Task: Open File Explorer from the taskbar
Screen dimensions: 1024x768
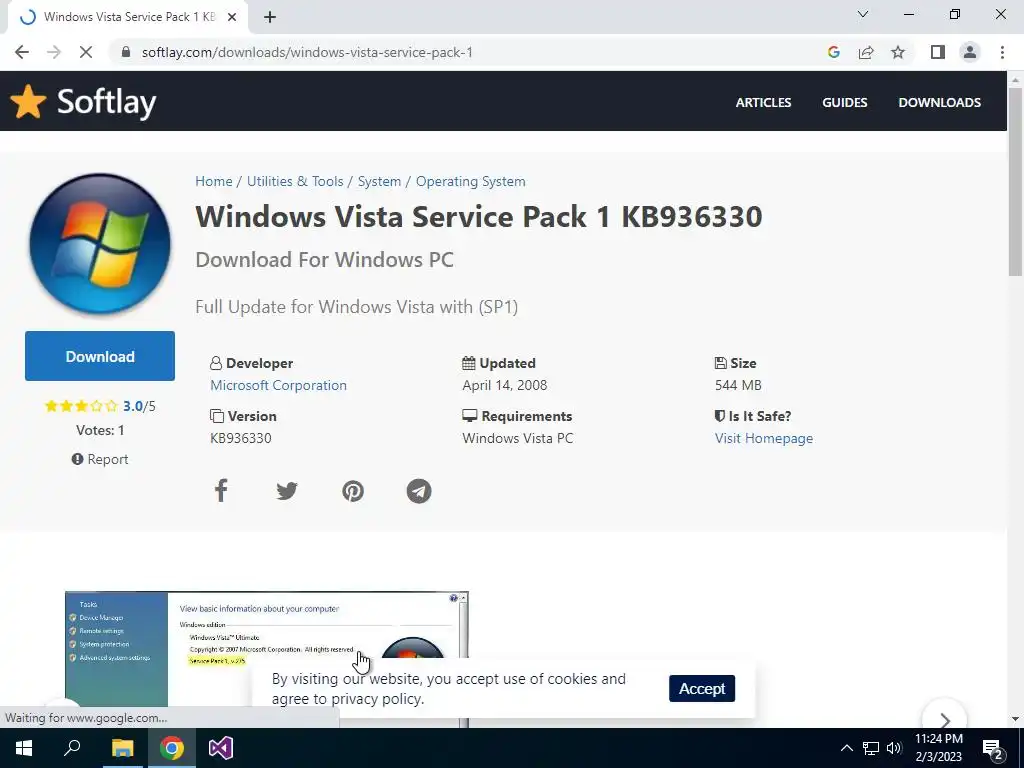Action: click(x=122, y=748)
